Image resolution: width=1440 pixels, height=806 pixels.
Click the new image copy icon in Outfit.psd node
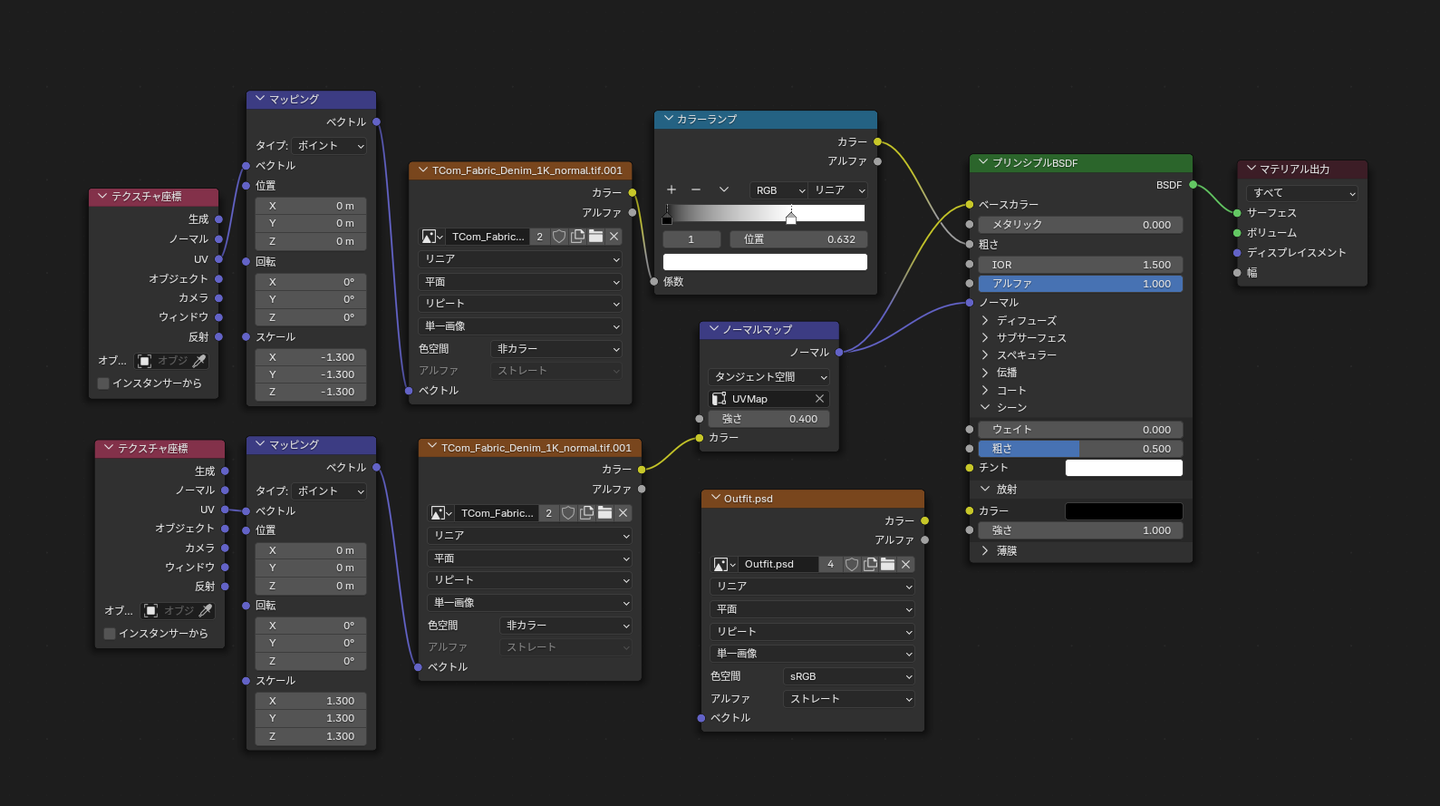(870, 564)
